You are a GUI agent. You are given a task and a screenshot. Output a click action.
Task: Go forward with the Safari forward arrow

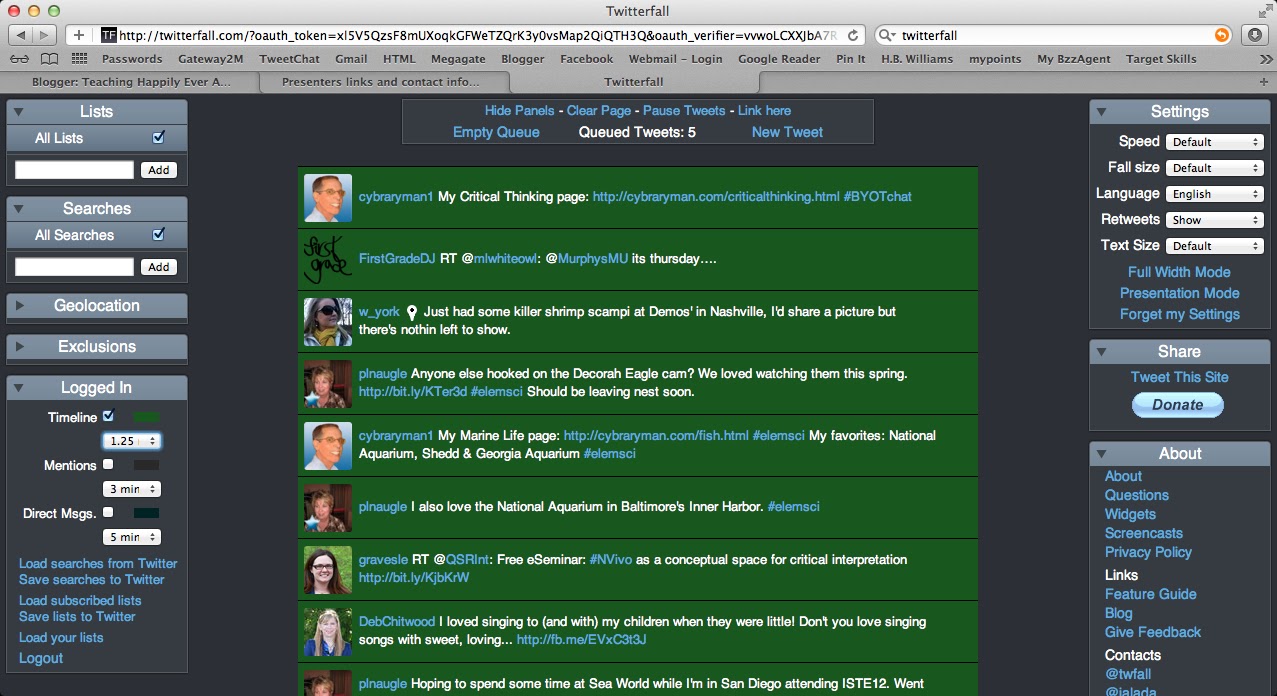click(45, 35)
